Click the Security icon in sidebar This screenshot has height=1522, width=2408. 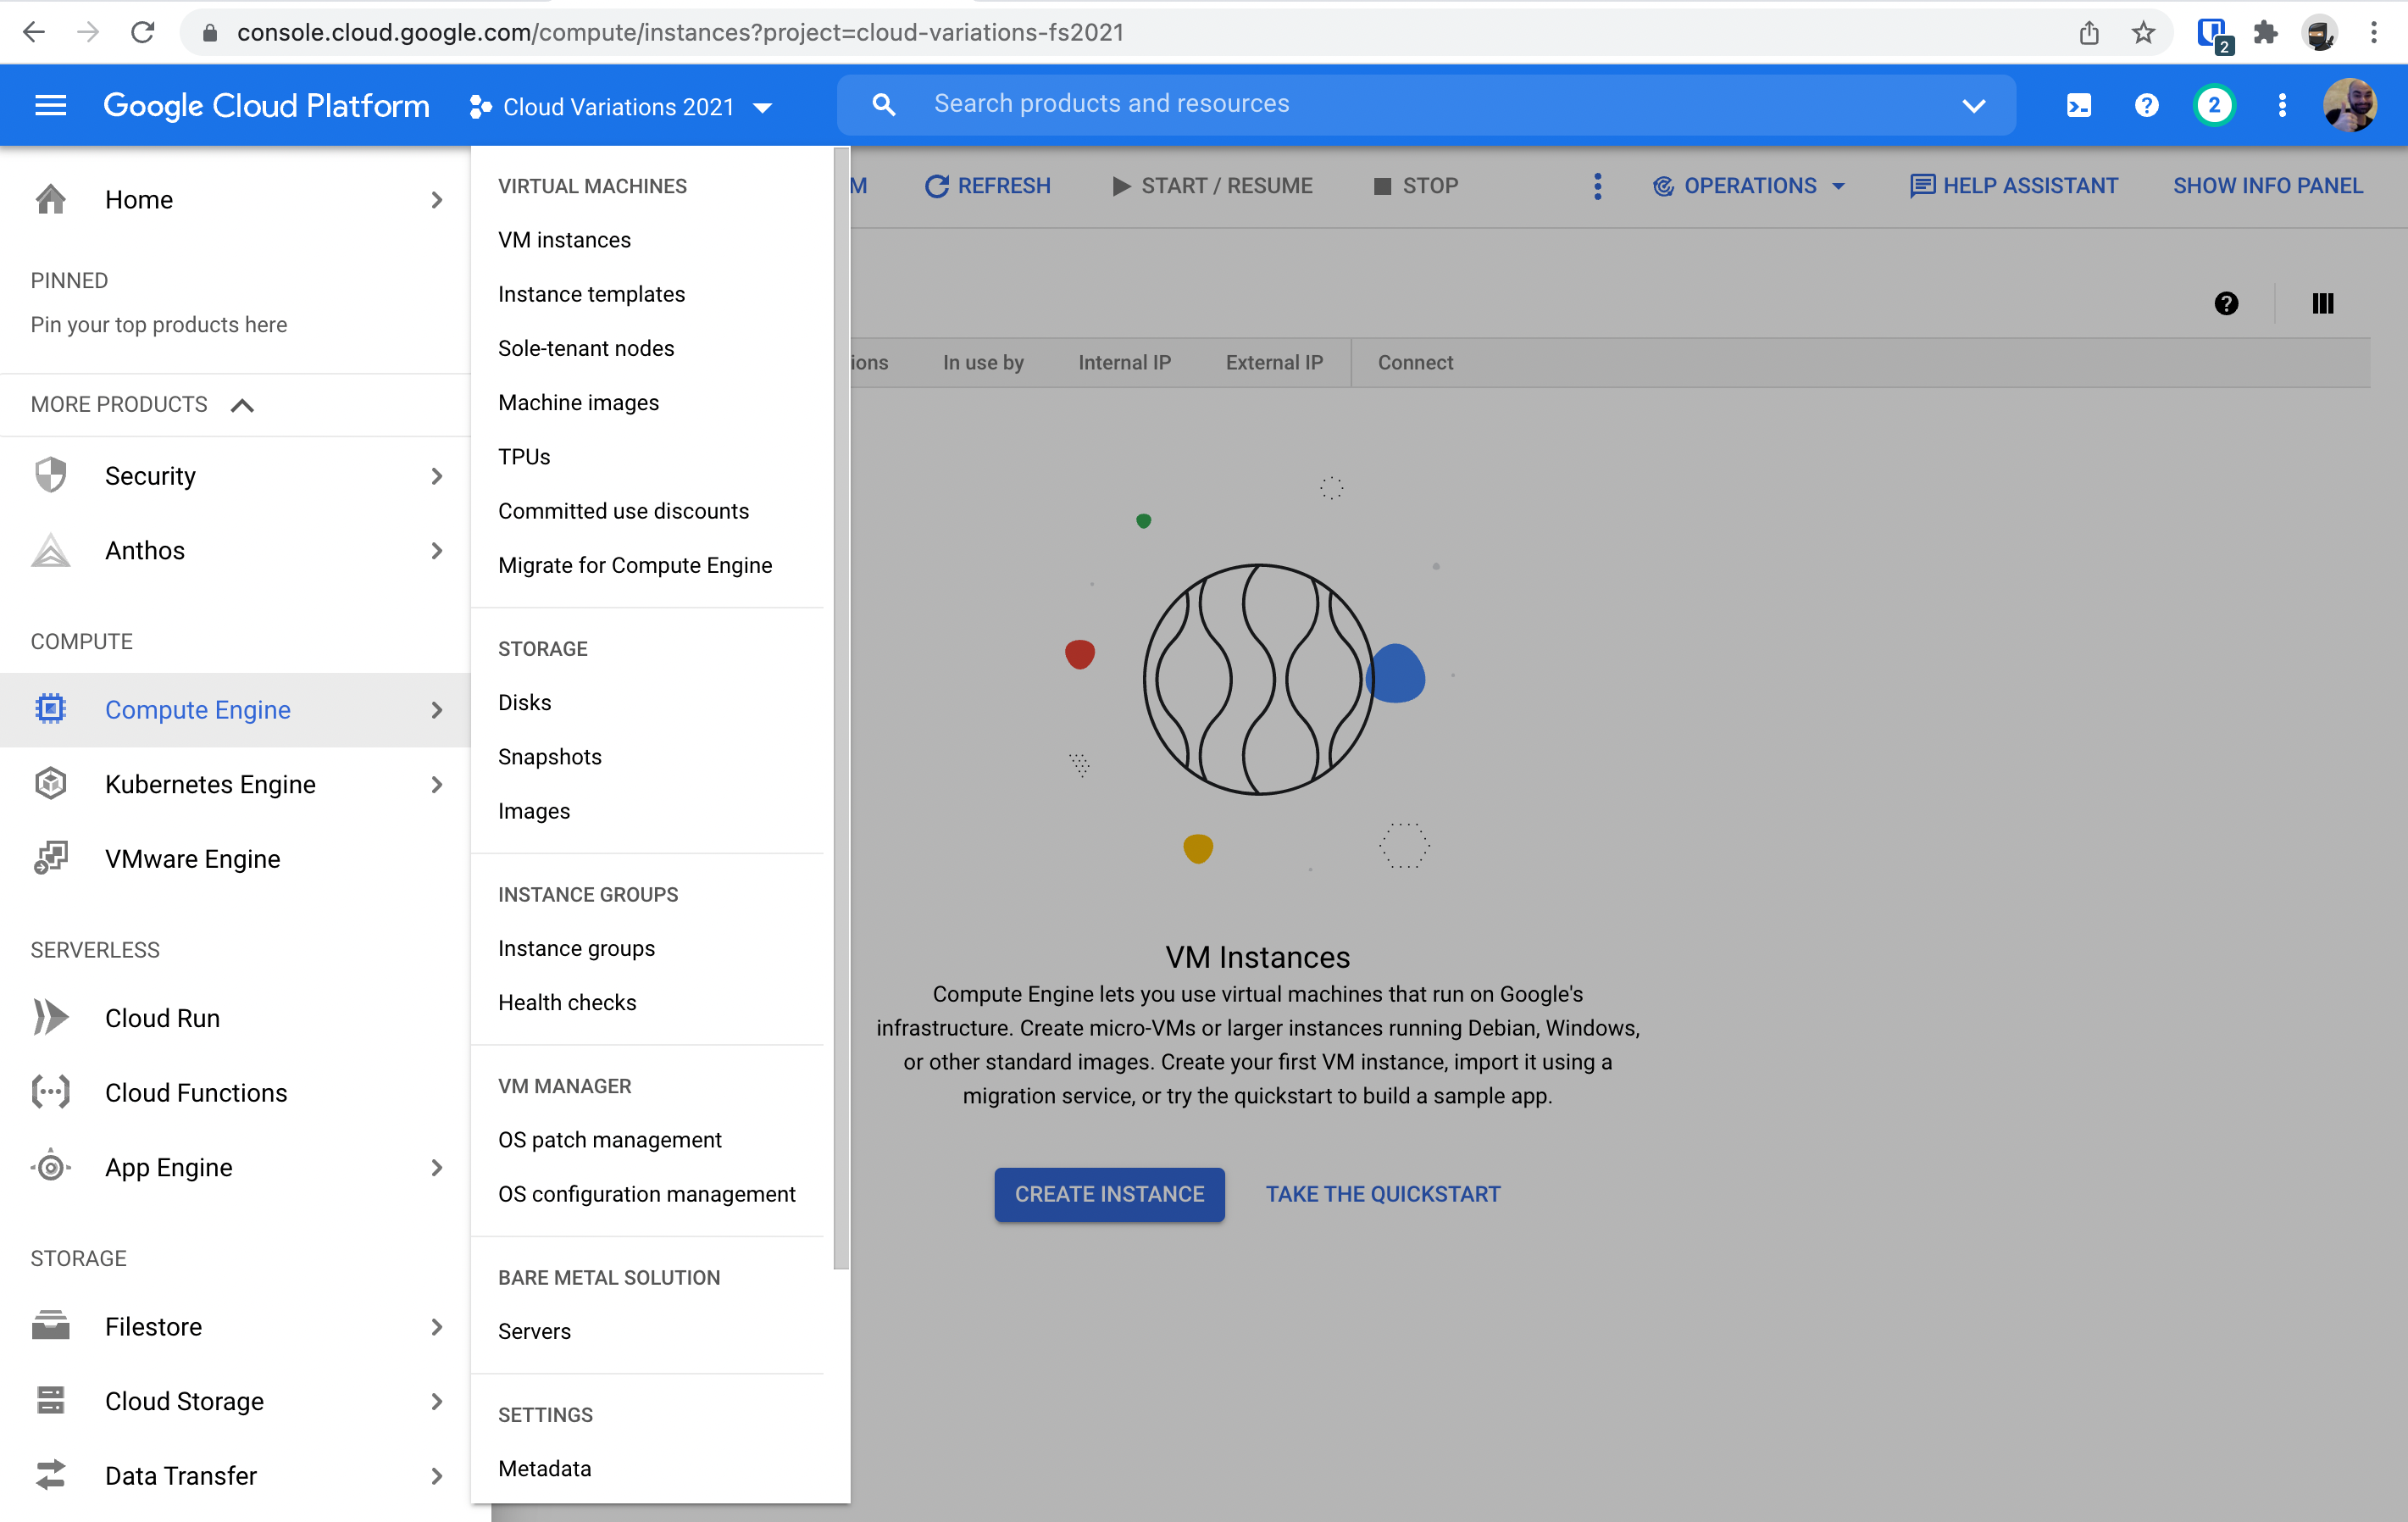51,475
